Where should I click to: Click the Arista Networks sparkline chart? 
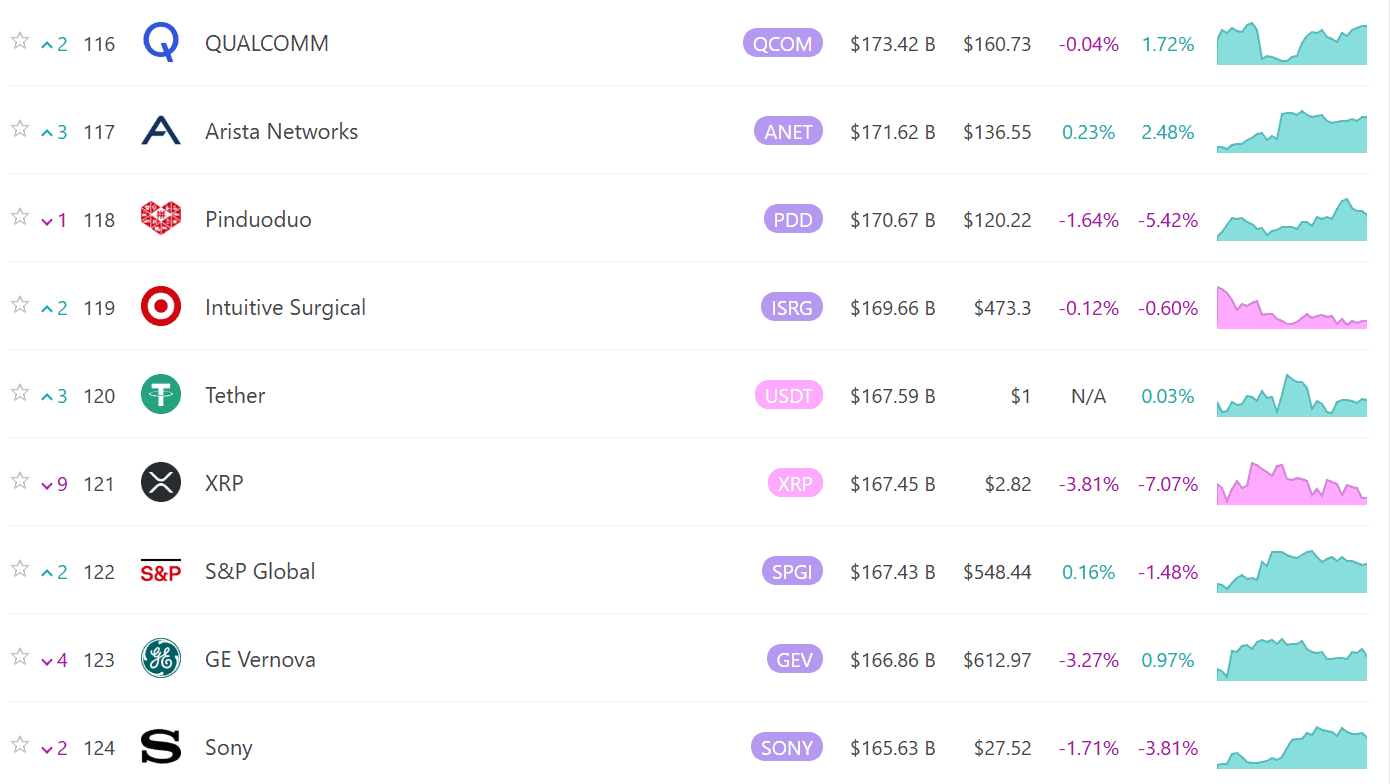[x=1292, y=131]
